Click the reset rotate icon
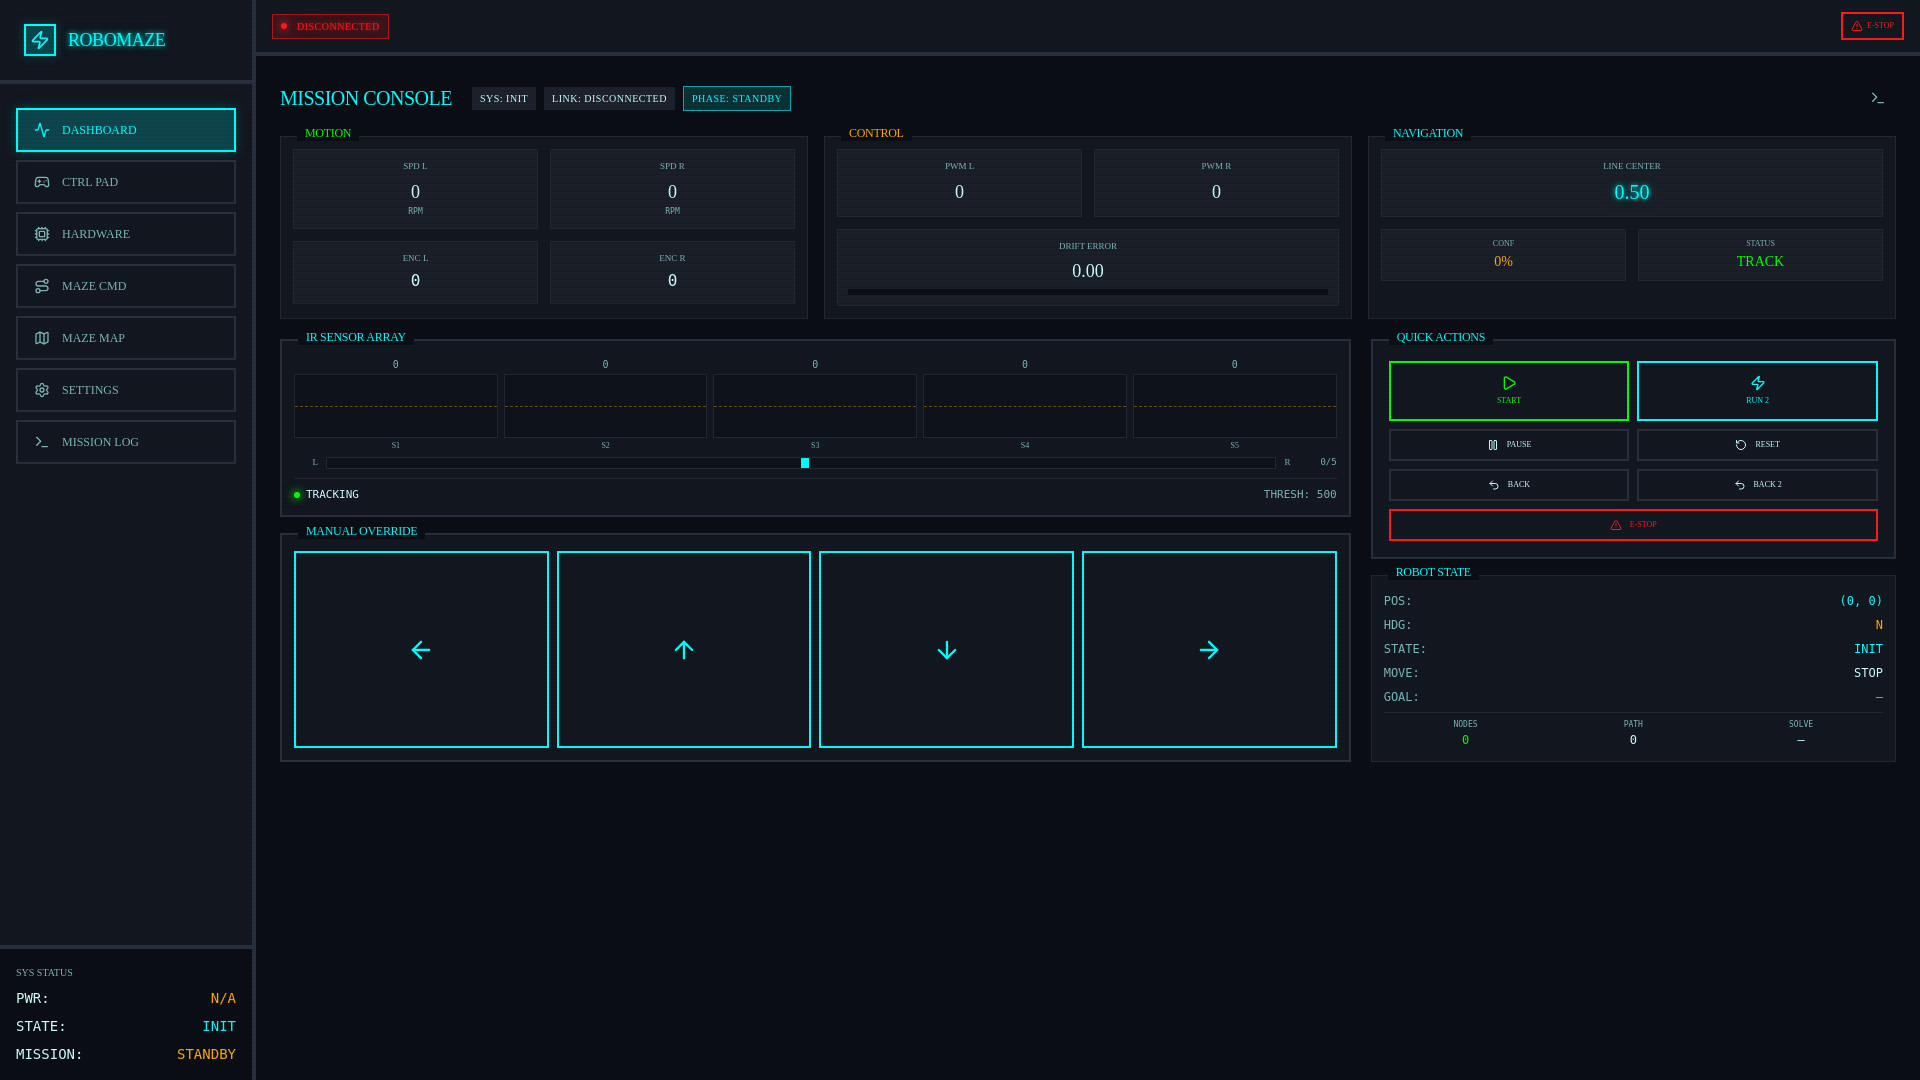 tap(1741, 445)
